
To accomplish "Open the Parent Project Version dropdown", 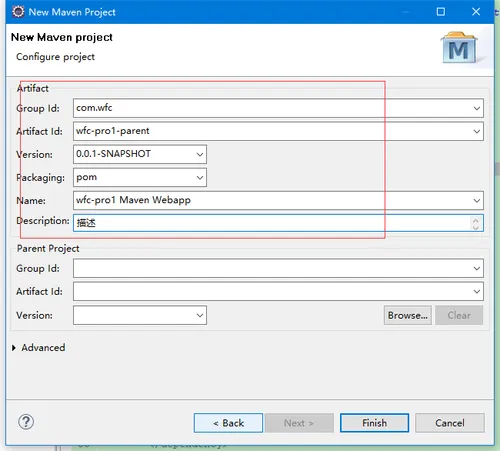I will coord(200,315).
